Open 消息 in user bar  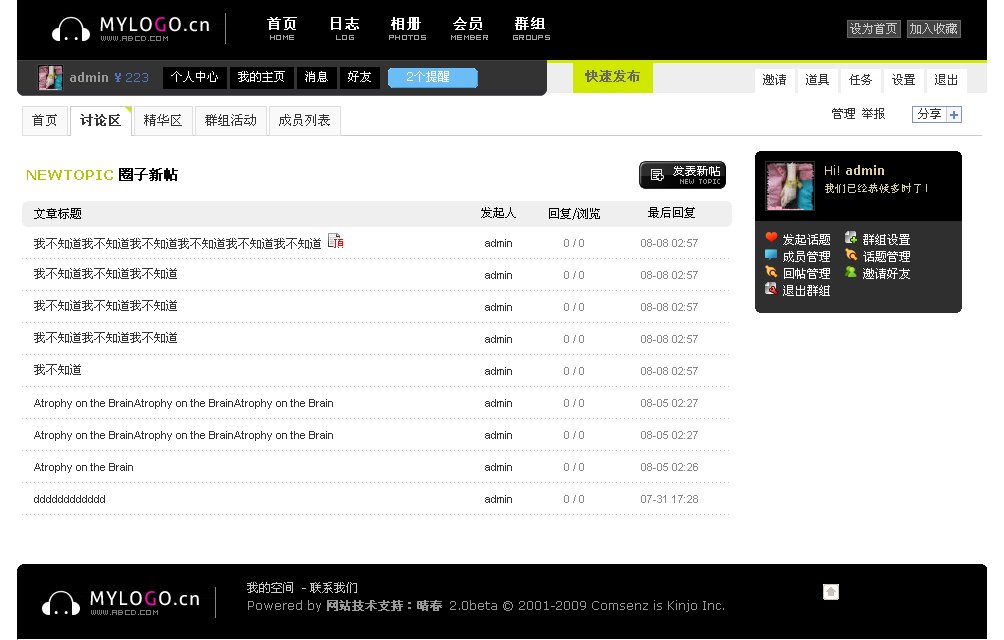(316, 77)
